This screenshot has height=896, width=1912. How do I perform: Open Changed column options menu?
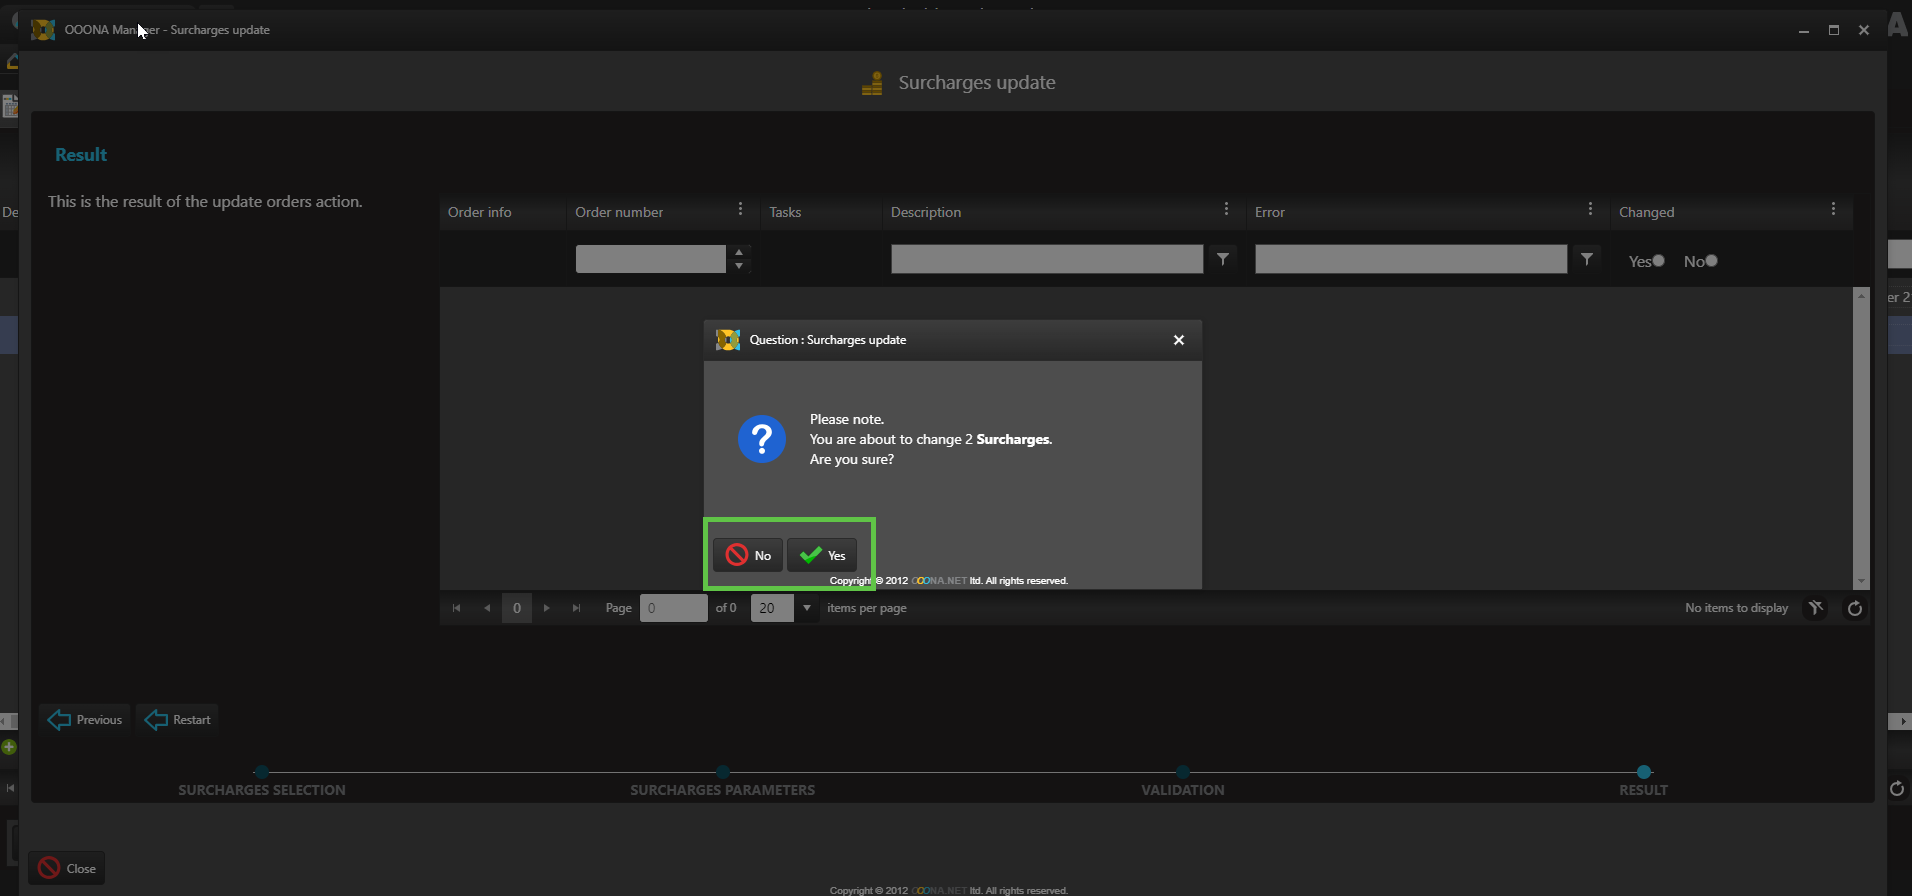click(1833, 209)
